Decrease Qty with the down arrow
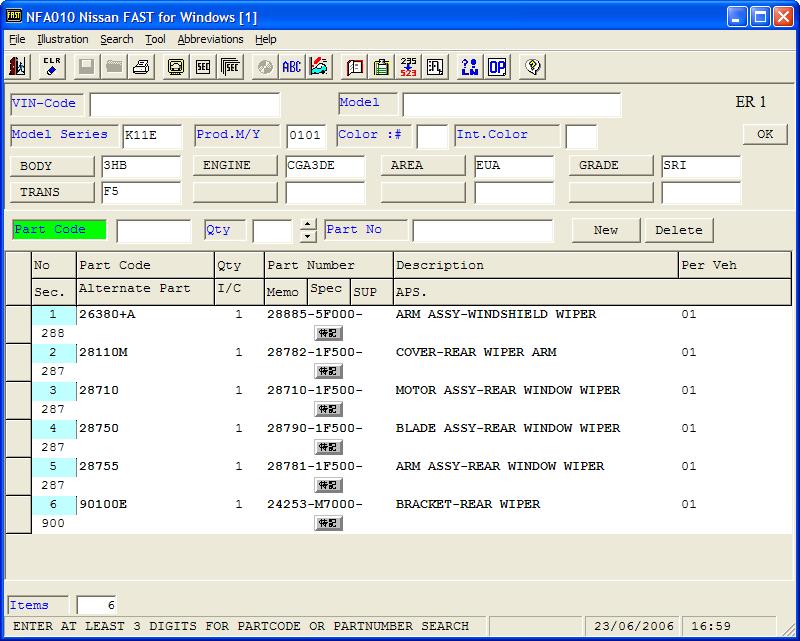 click(x=308, y=236)
